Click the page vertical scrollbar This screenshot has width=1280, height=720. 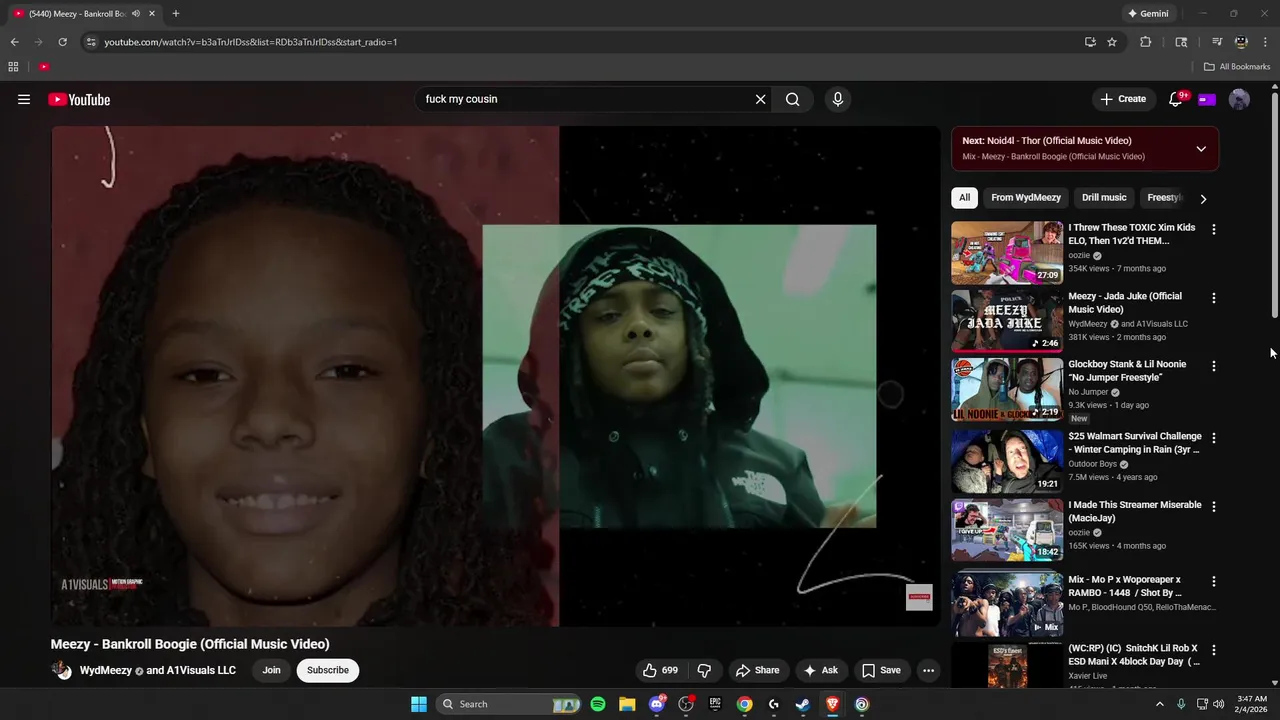[x=1275, y=205]
